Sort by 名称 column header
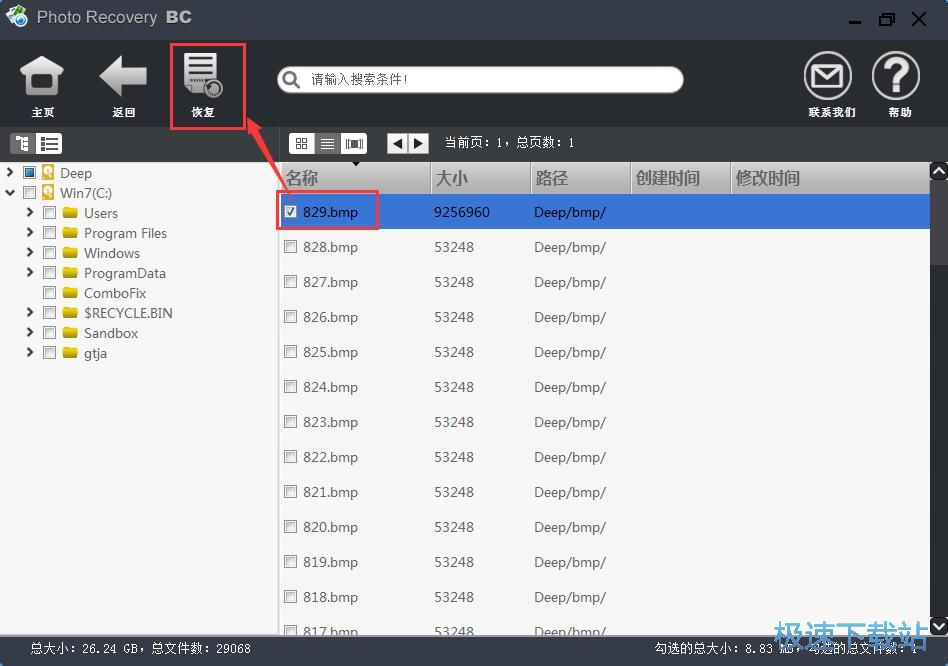The image size is (948, 666). click(356, 178)
